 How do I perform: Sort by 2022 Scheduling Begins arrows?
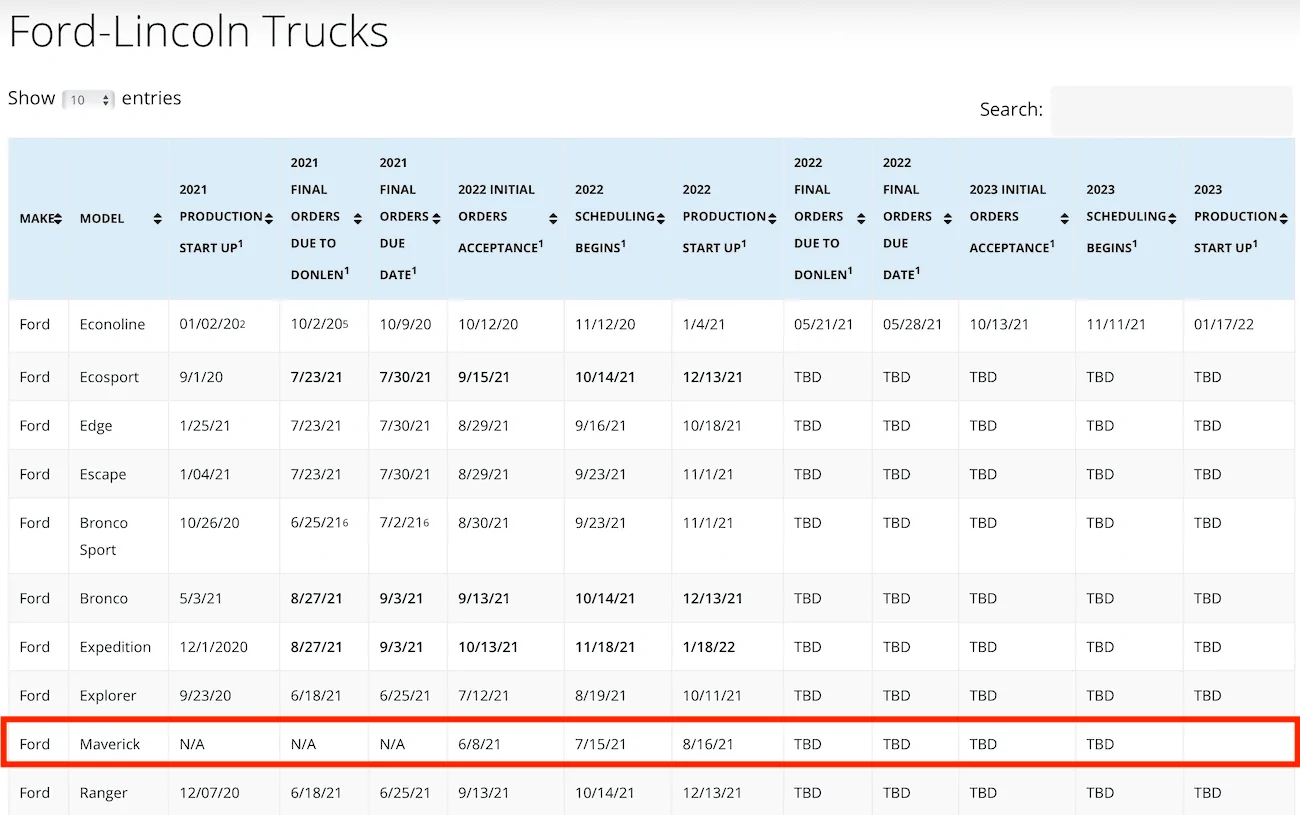[661, 217]
